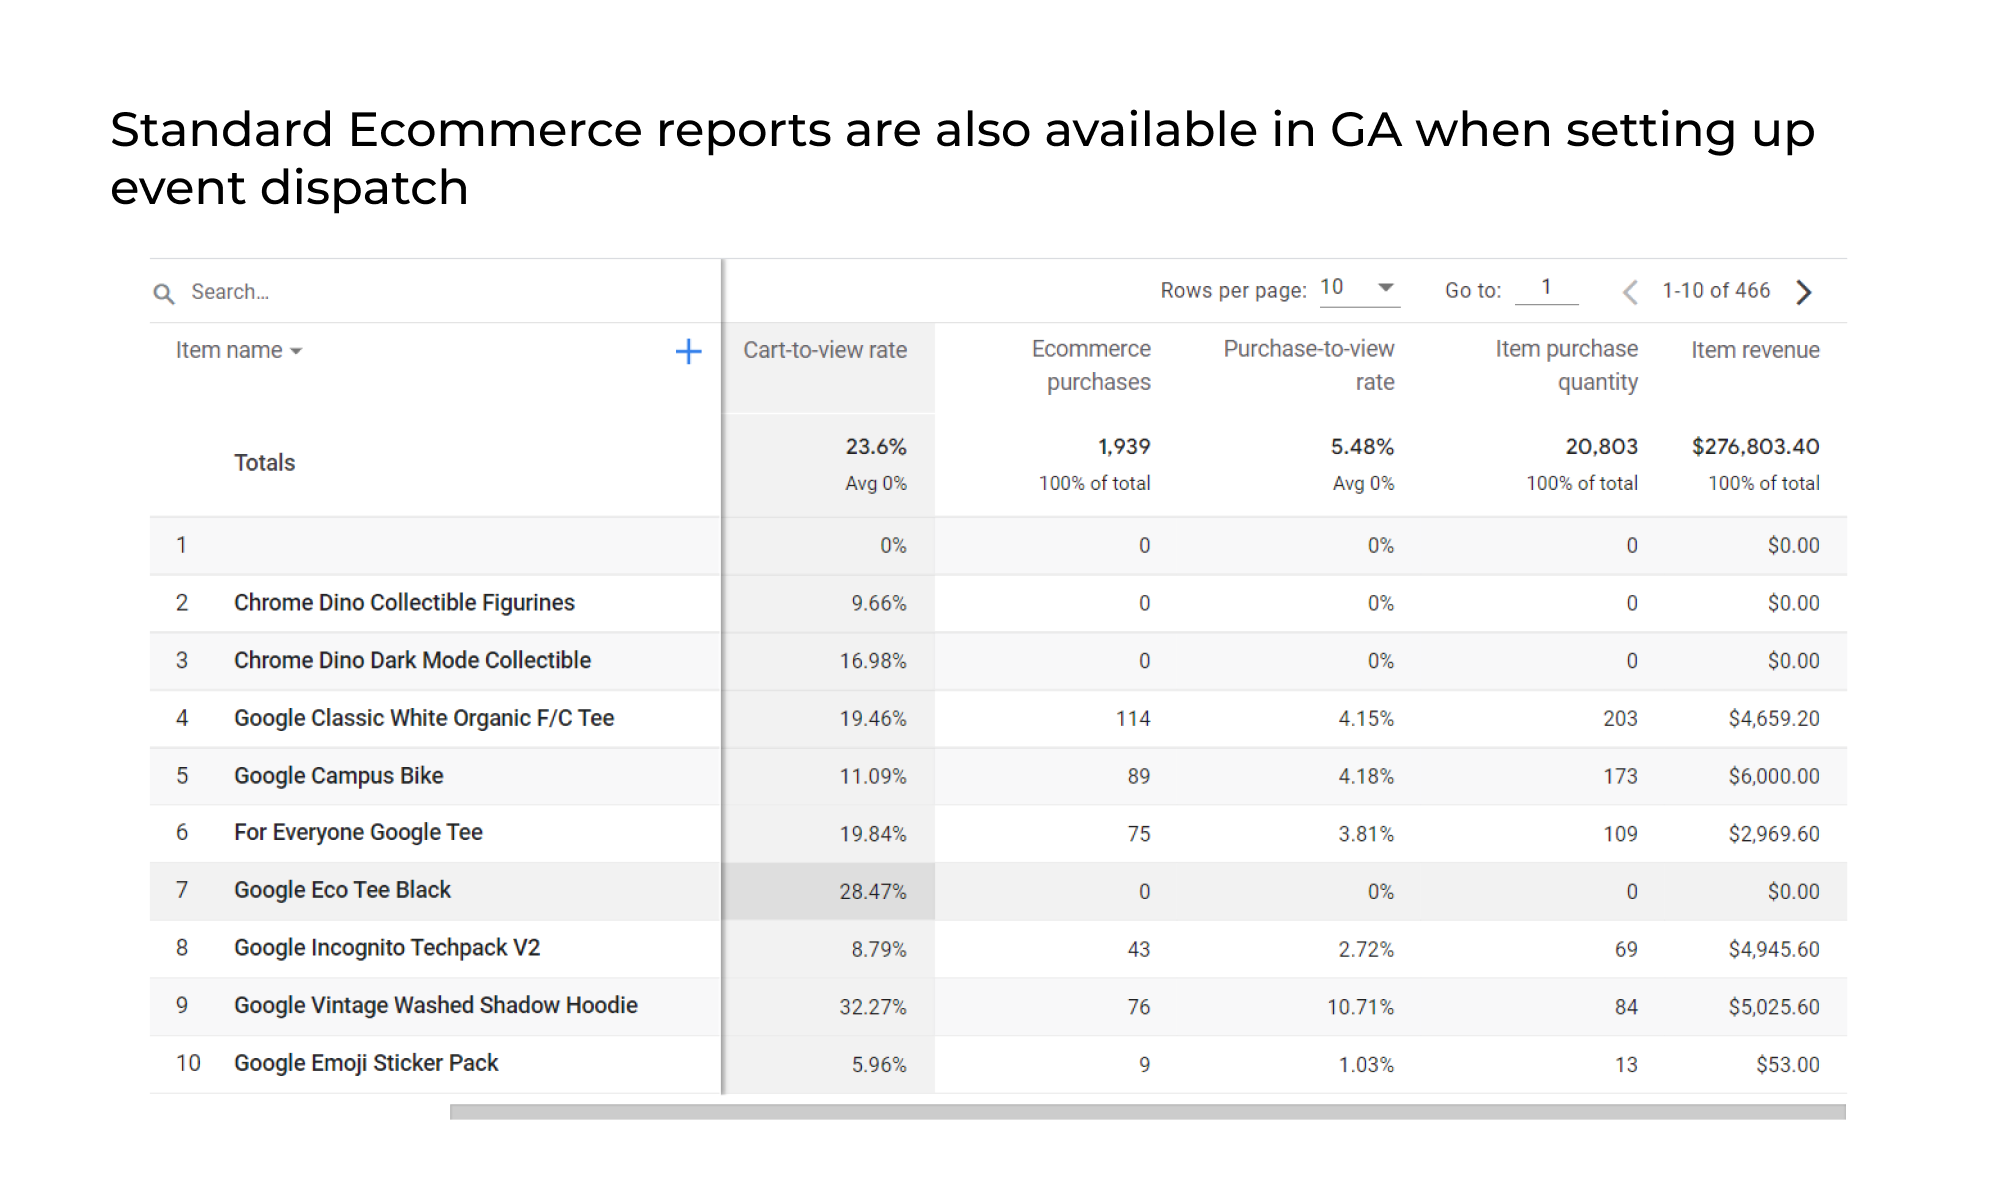The height and width of the screenshot is (1200, 2000).
Task: Click the horizontal scrollbar below the table
Action: 1147,1112
